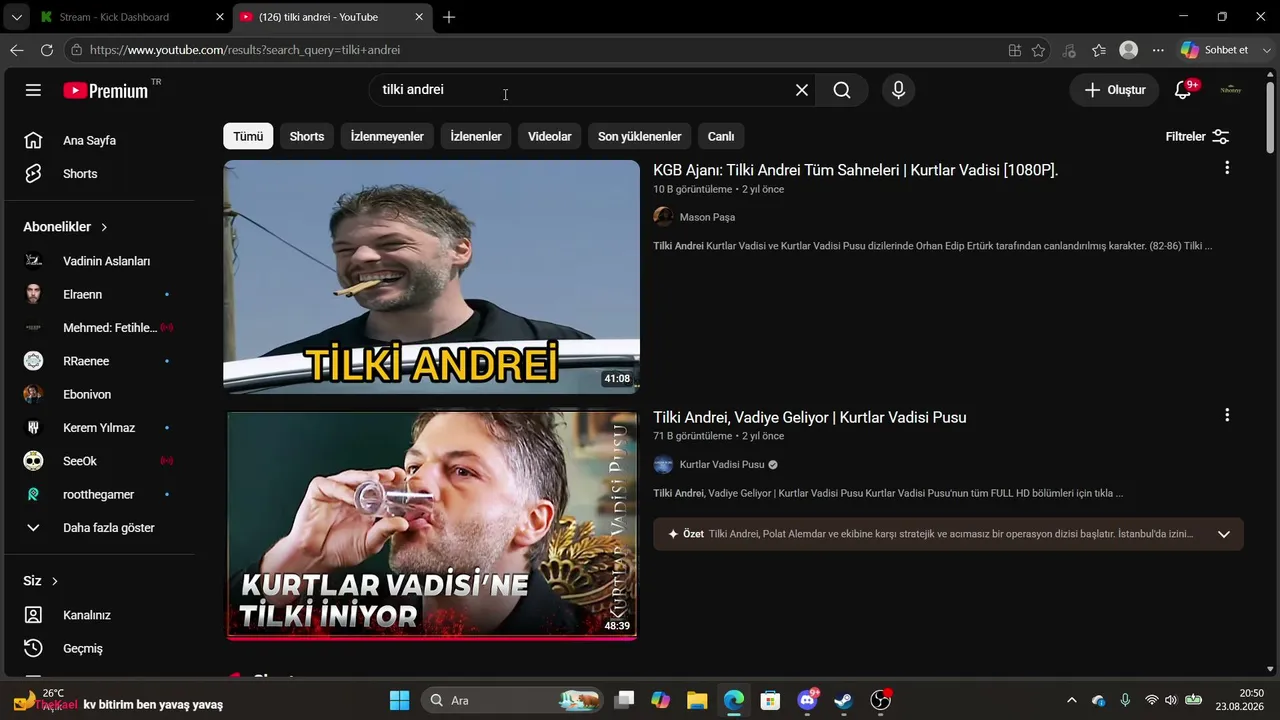
Task: Open the Mason Paşa channel link
Action: [x=707, y=217]
